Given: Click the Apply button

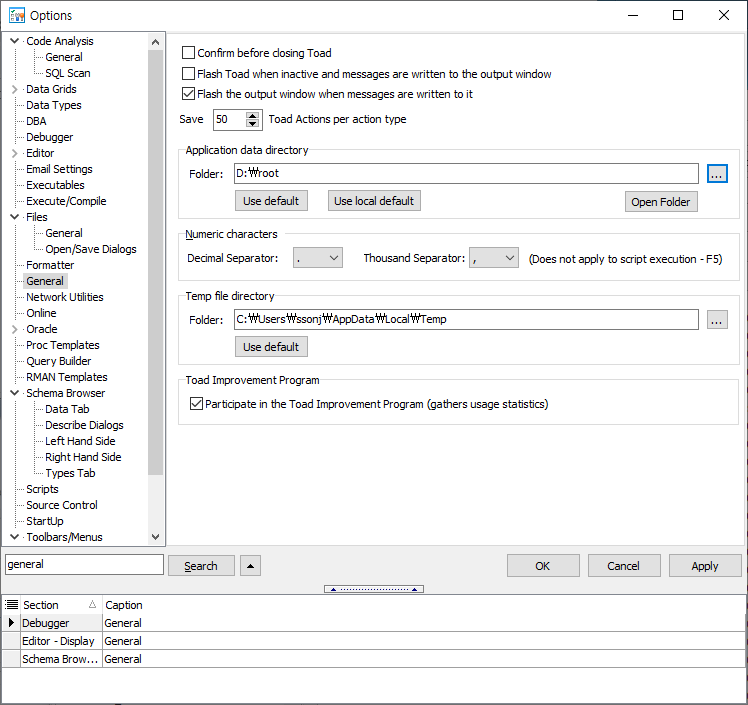Looking at the screenshot, I should coord(705,566).
